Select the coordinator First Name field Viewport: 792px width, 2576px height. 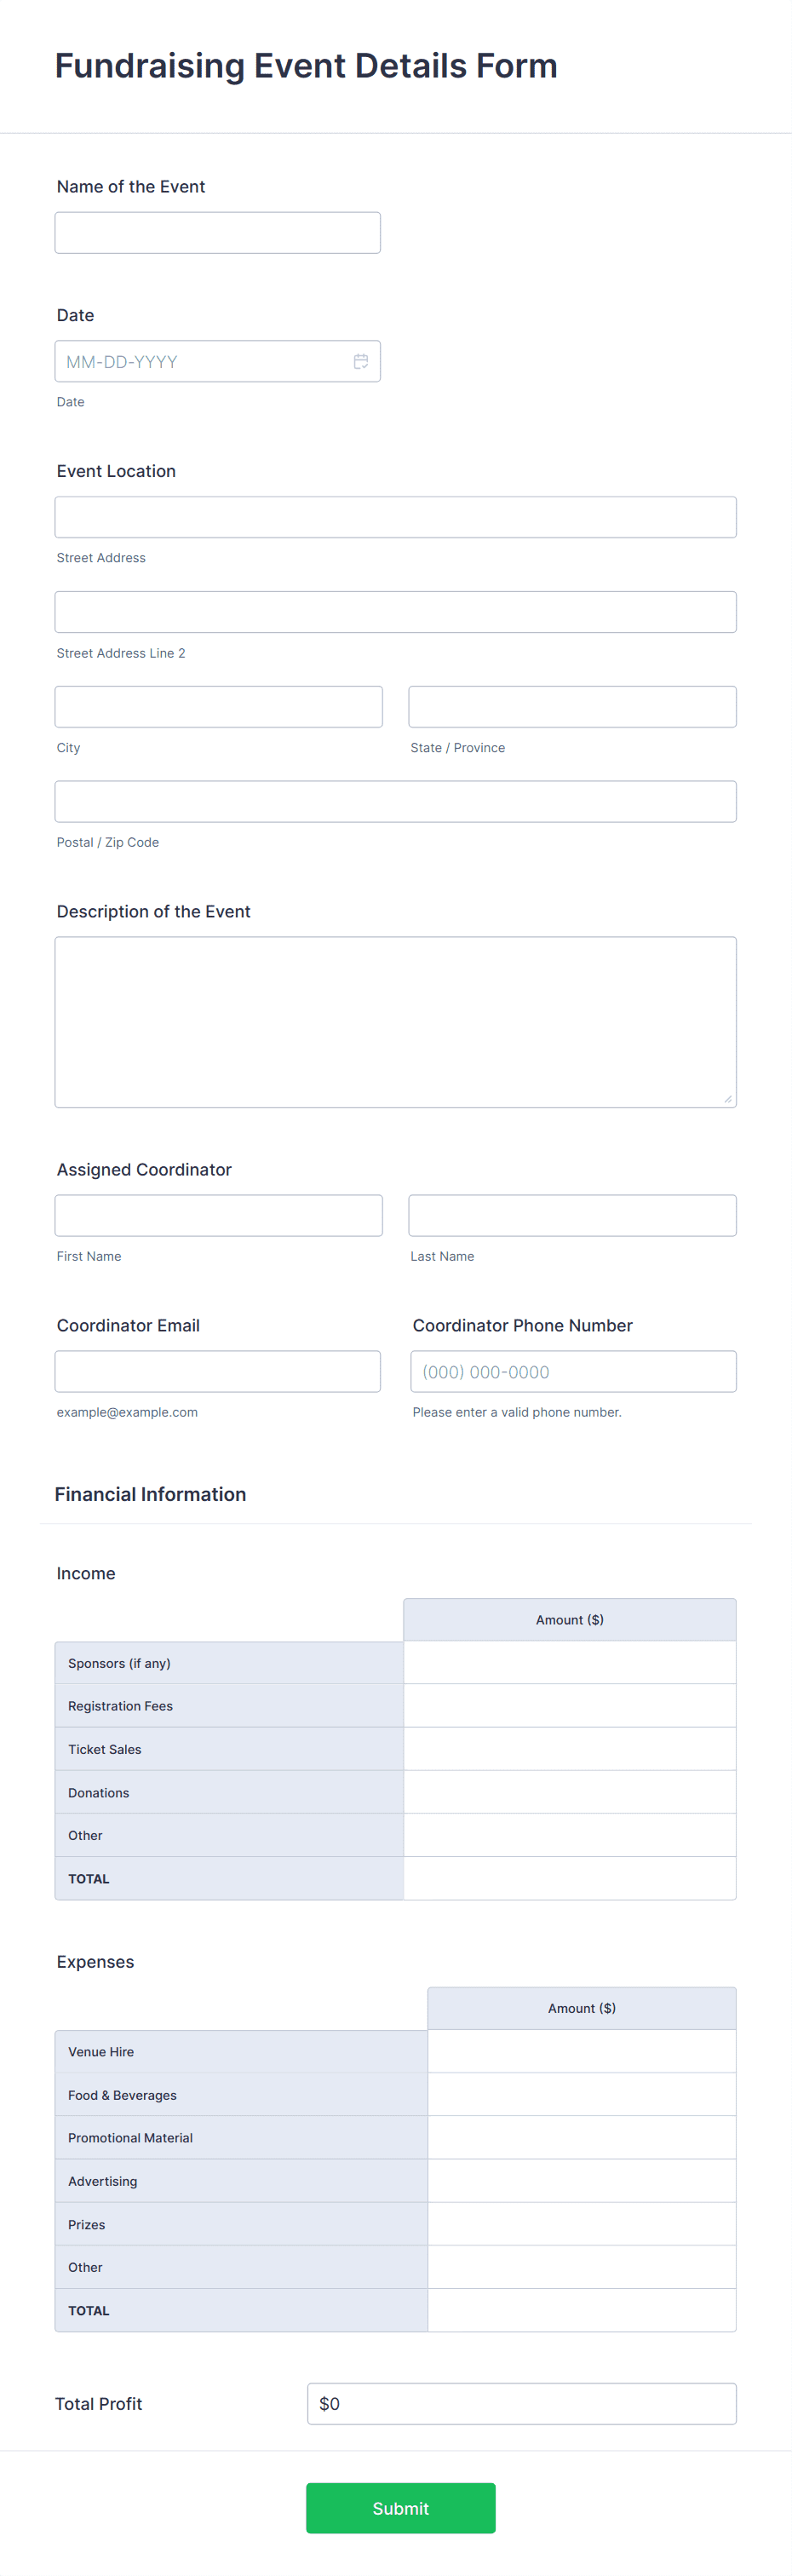click(218, 1215)
